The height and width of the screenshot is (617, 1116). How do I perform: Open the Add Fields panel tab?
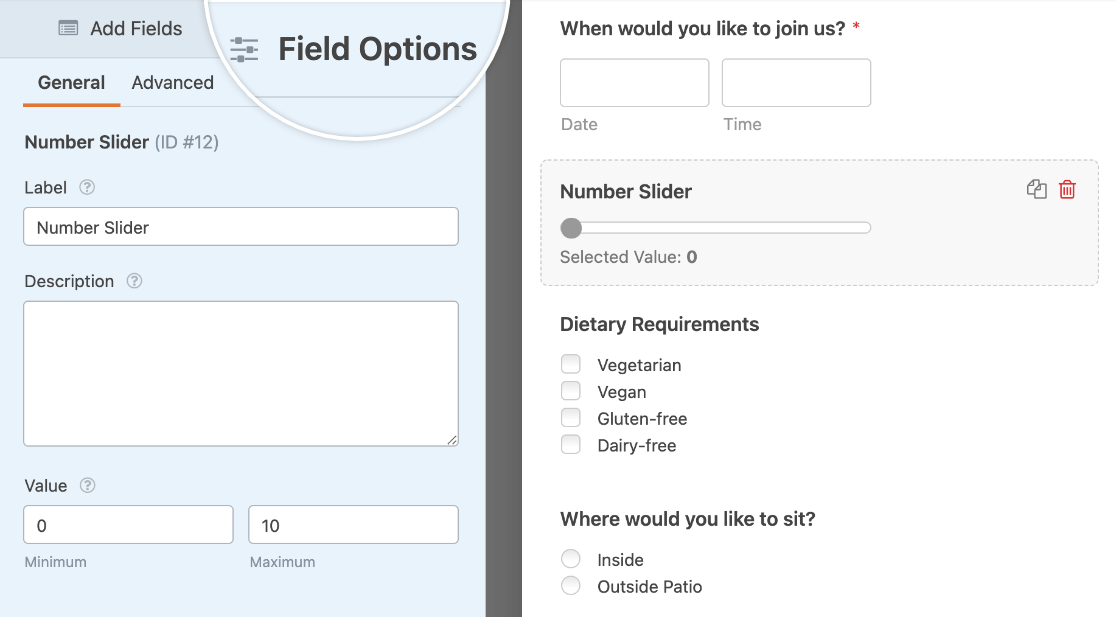pos(120,28)
